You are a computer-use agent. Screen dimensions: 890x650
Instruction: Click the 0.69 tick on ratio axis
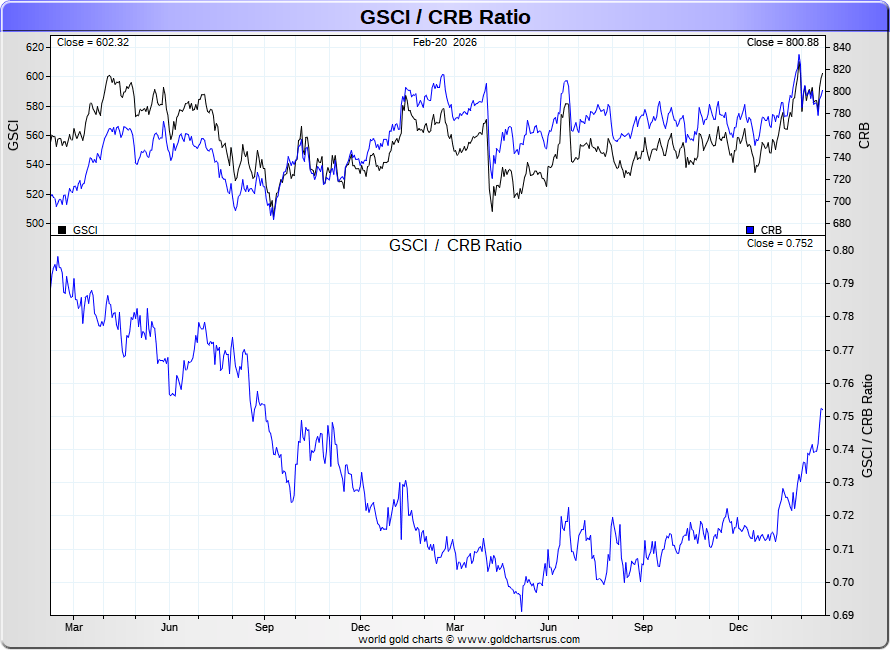pos(843,615)
